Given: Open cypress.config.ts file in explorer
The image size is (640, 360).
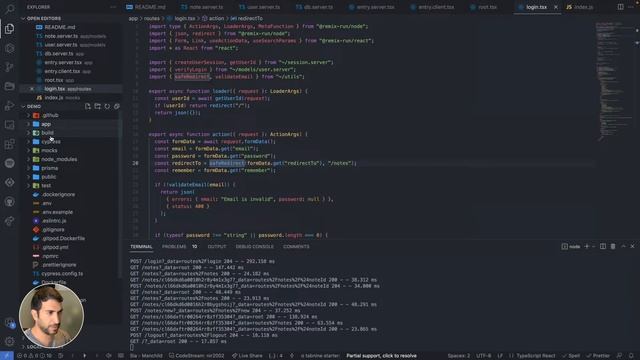Looking at the screenshot, I should click(x=62, y=273).
